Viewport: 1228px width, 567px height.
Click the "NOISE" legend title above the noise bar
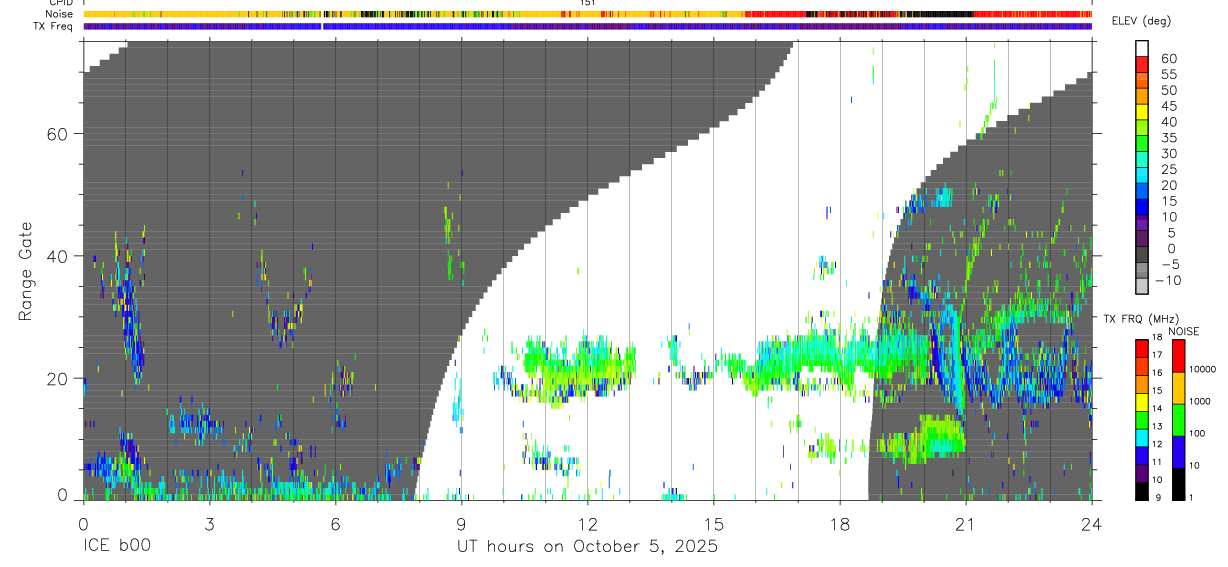tap(1184, 331)
